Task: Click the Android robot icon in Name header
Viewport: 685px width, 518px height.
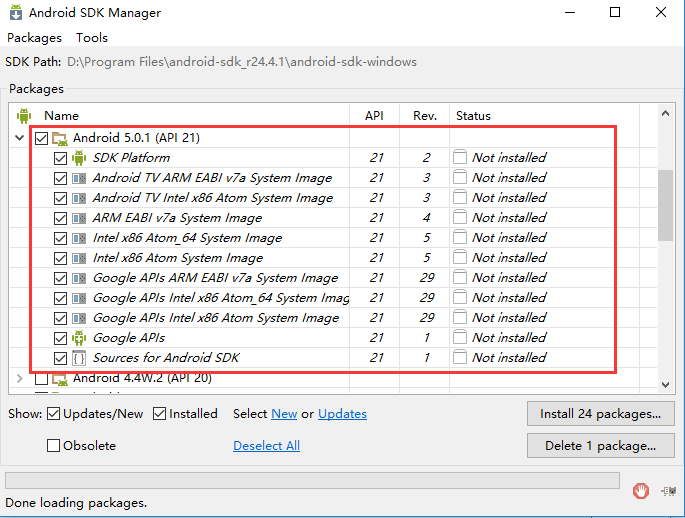Action: click(x=24, y=116)
